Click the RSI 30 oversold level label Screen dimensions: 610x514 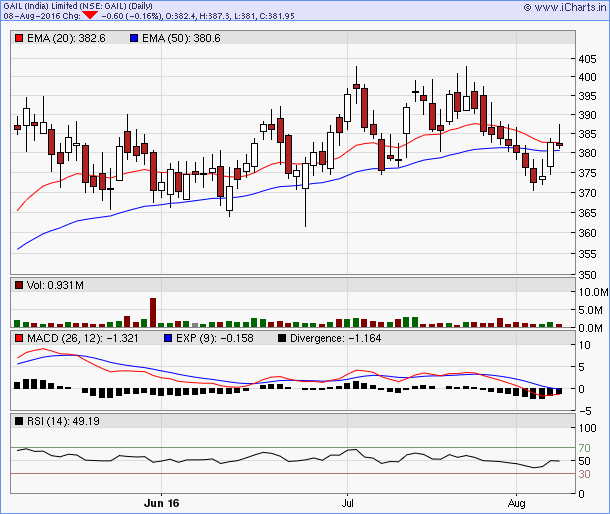[584, 474]
